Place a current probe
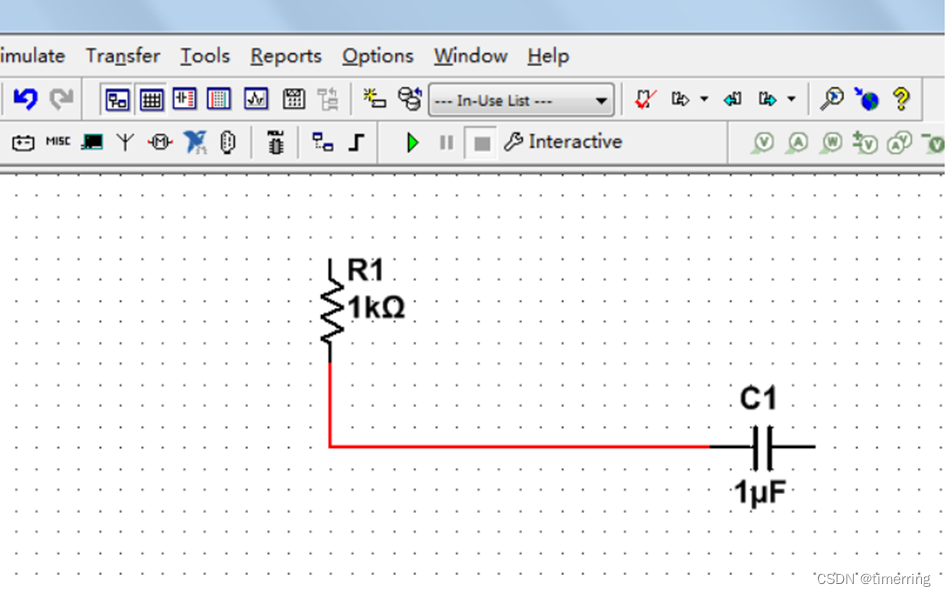946x596 pixels. tap(798, 143)
